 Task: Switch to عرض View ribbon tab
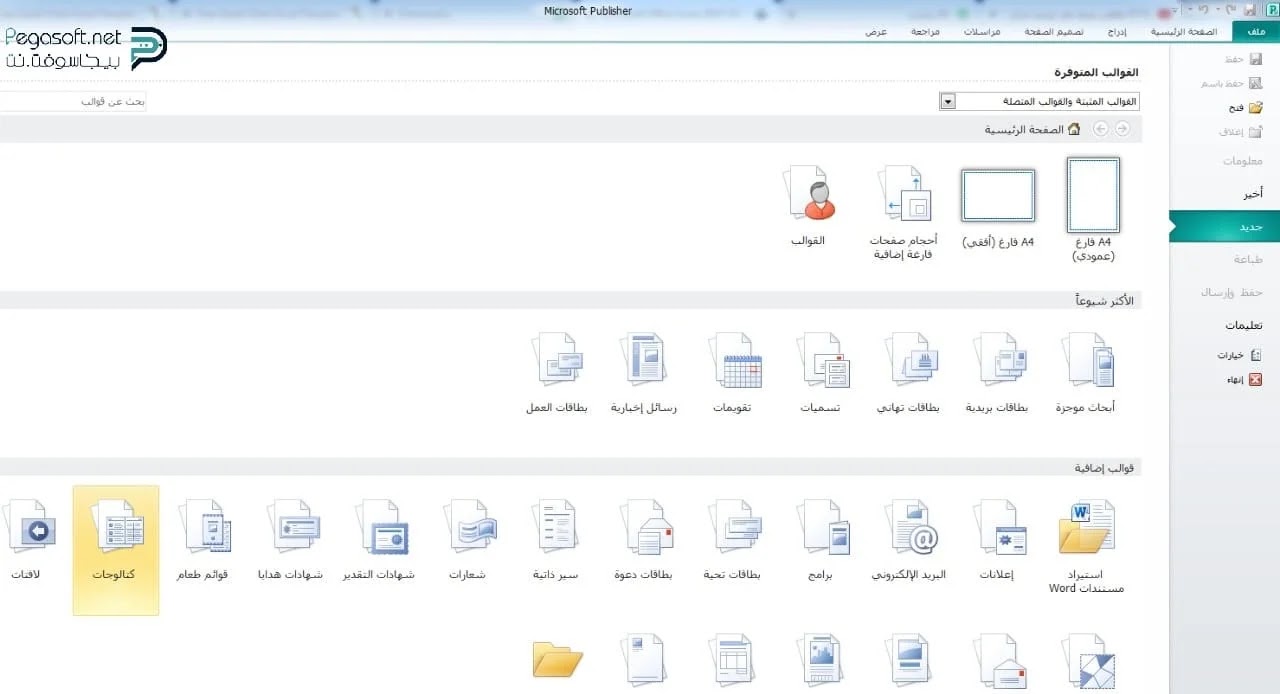876,32
